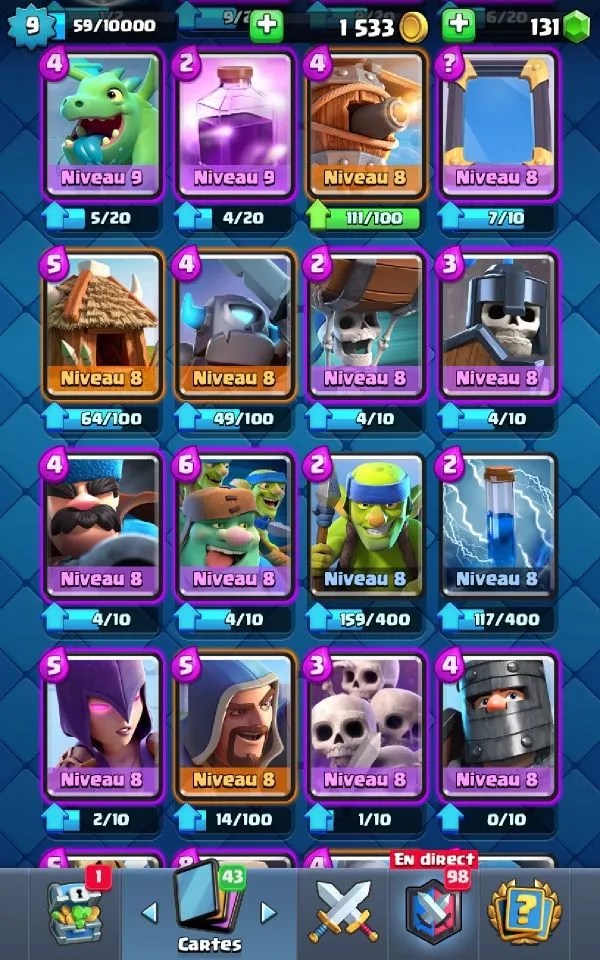Open the tournament trophy question mark tab
The height and width of the screenshot is (960, 600).
pyautogui.click(x=525, y=912)
